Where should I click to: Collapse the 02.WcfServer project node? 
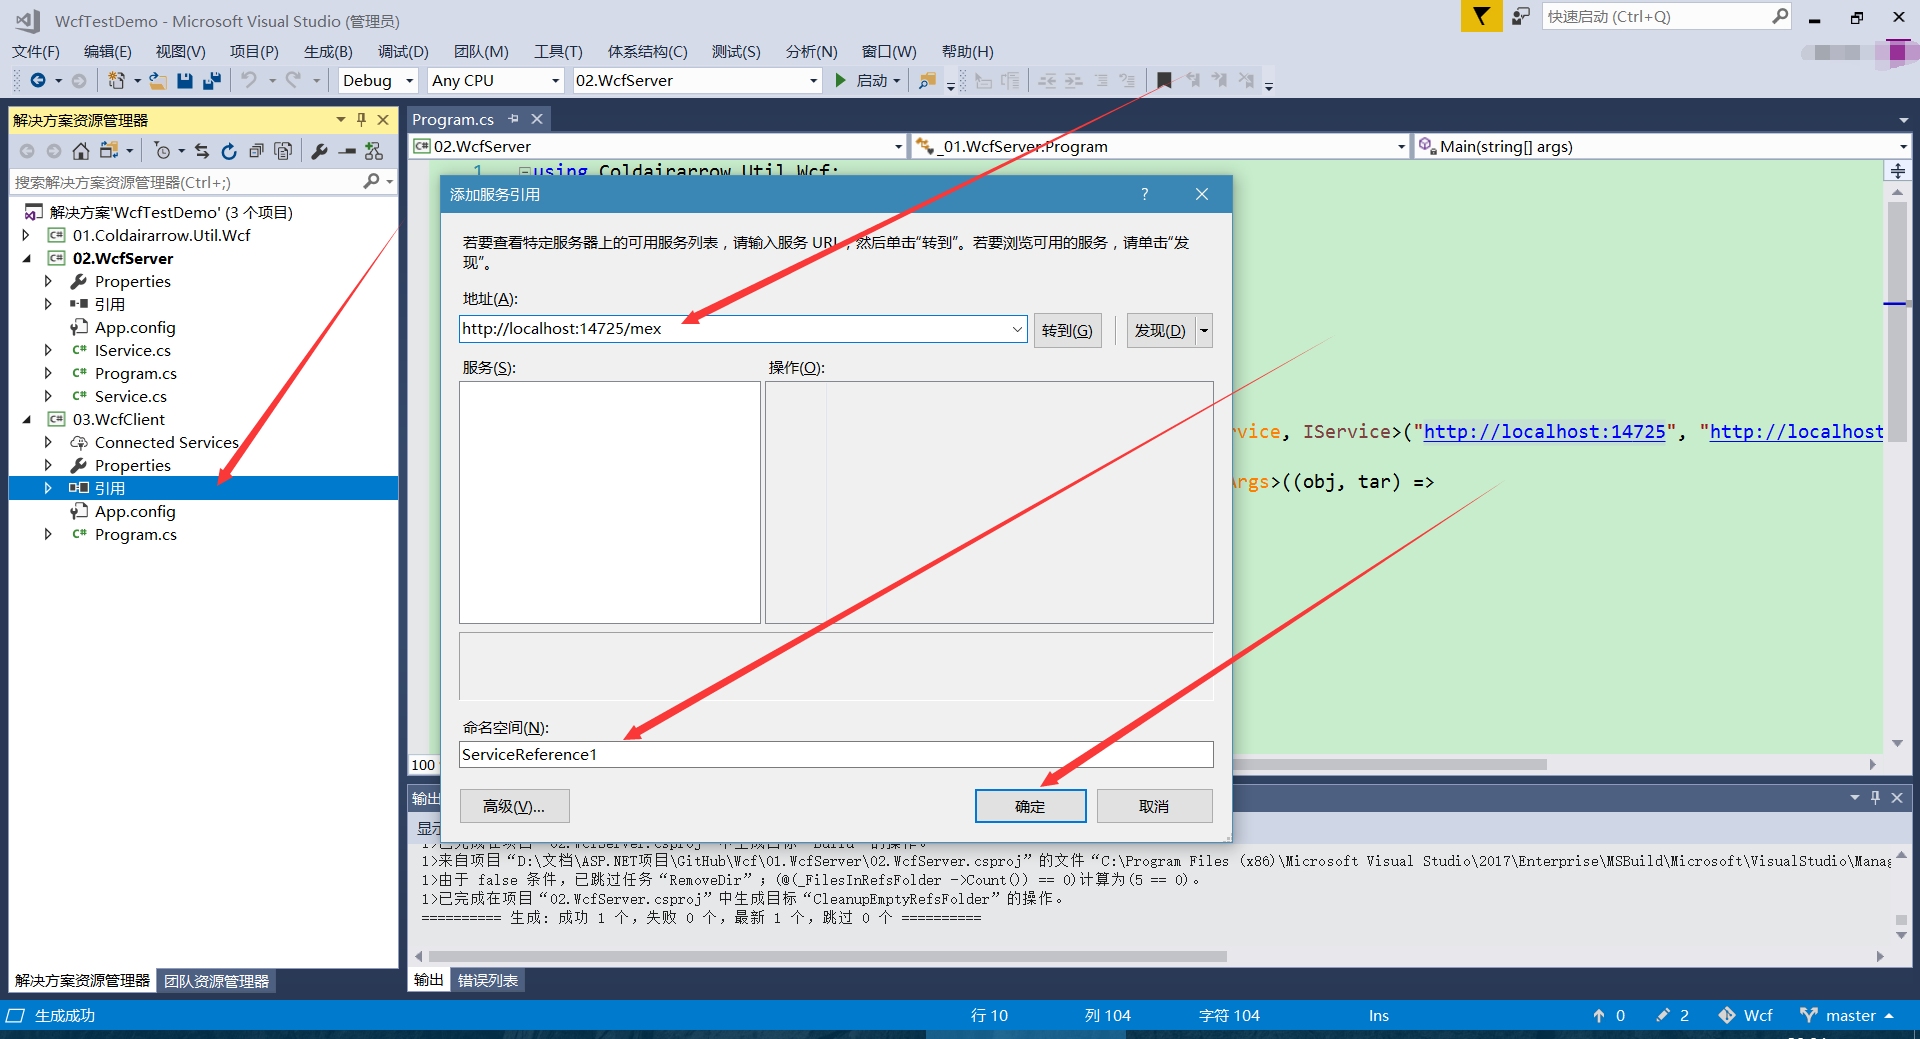[26, 258]
